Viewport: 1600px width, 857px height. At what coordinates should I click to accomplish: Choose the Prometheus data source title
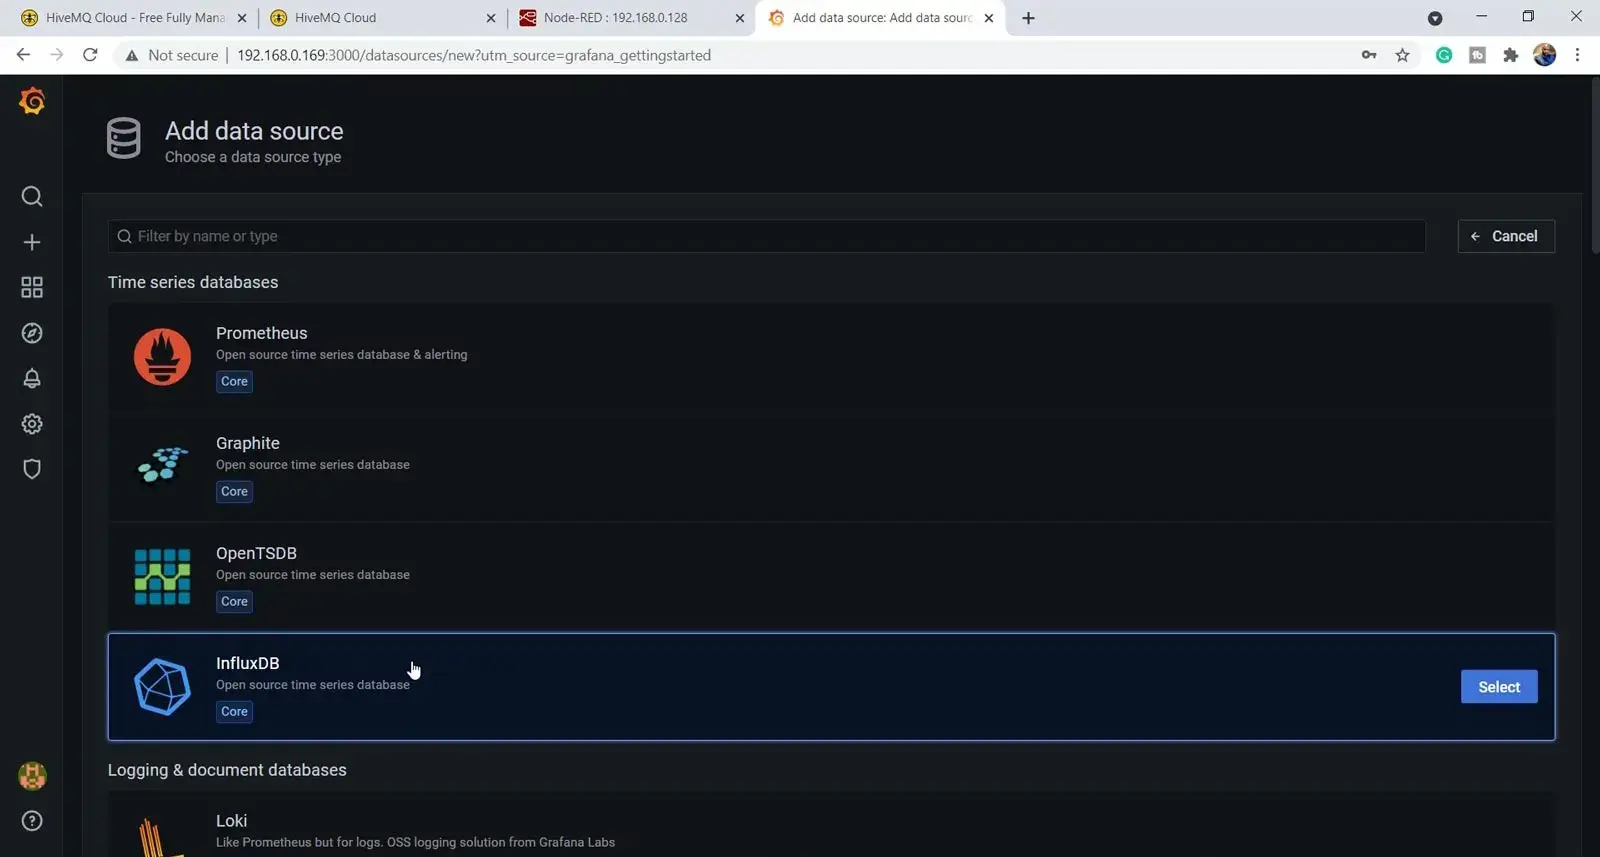[x=262, y=333]
